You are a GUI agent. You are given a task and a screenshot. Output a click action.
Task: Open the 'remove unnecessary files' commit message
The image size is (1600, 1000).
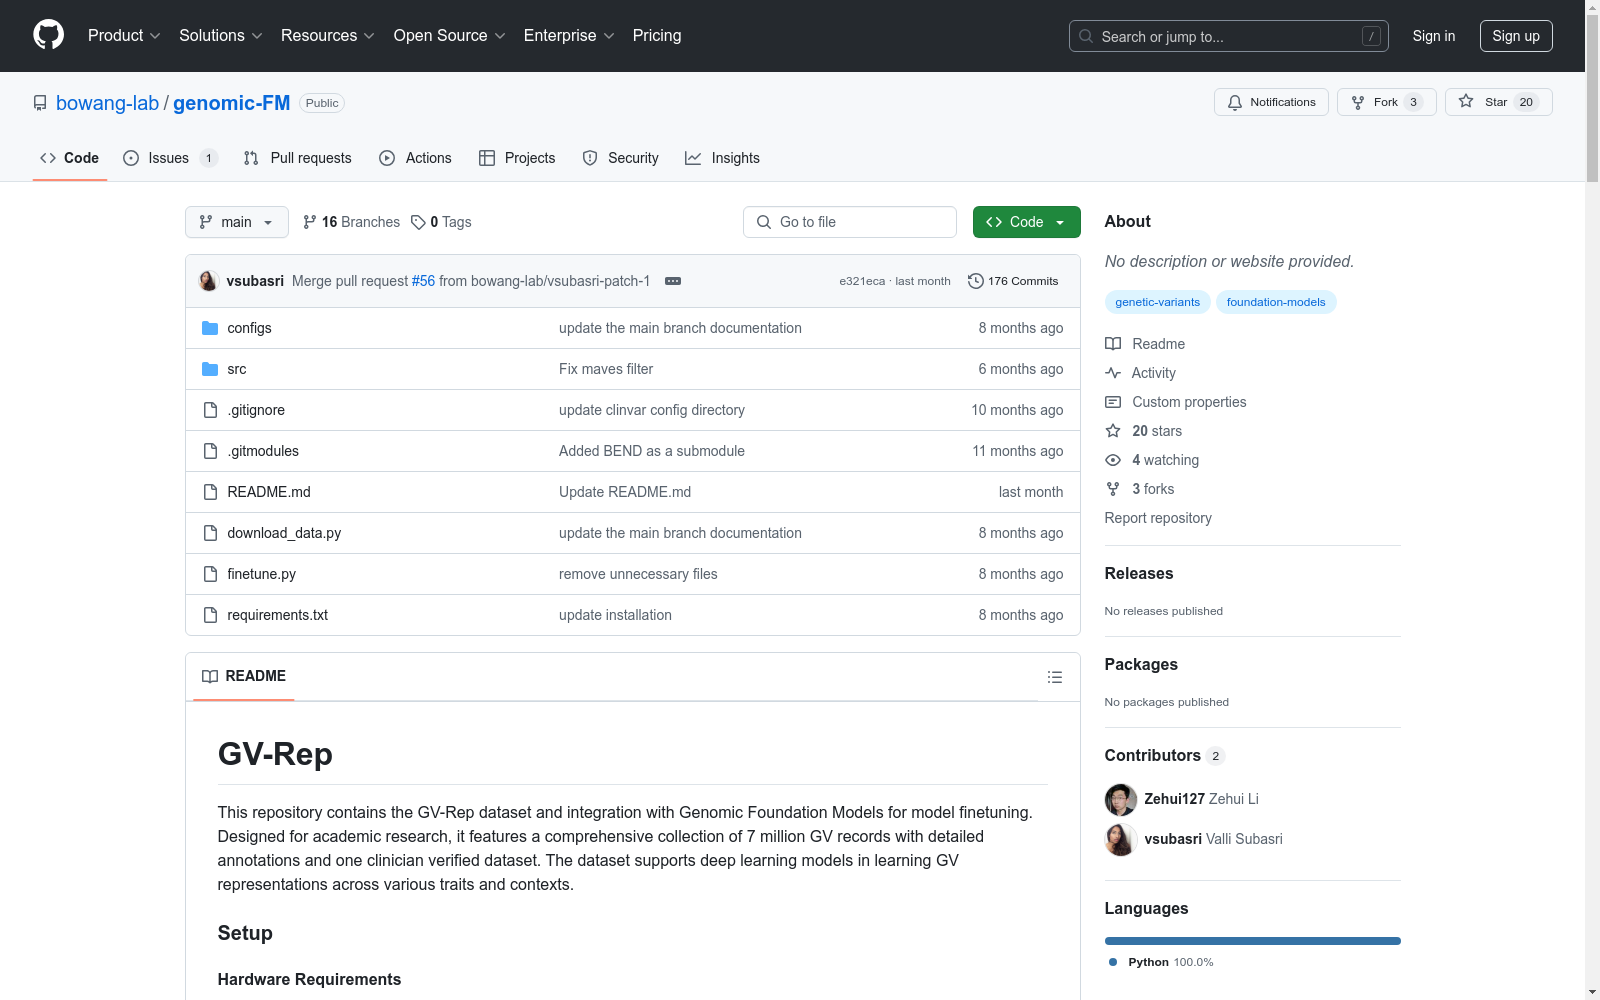point(638,574)
